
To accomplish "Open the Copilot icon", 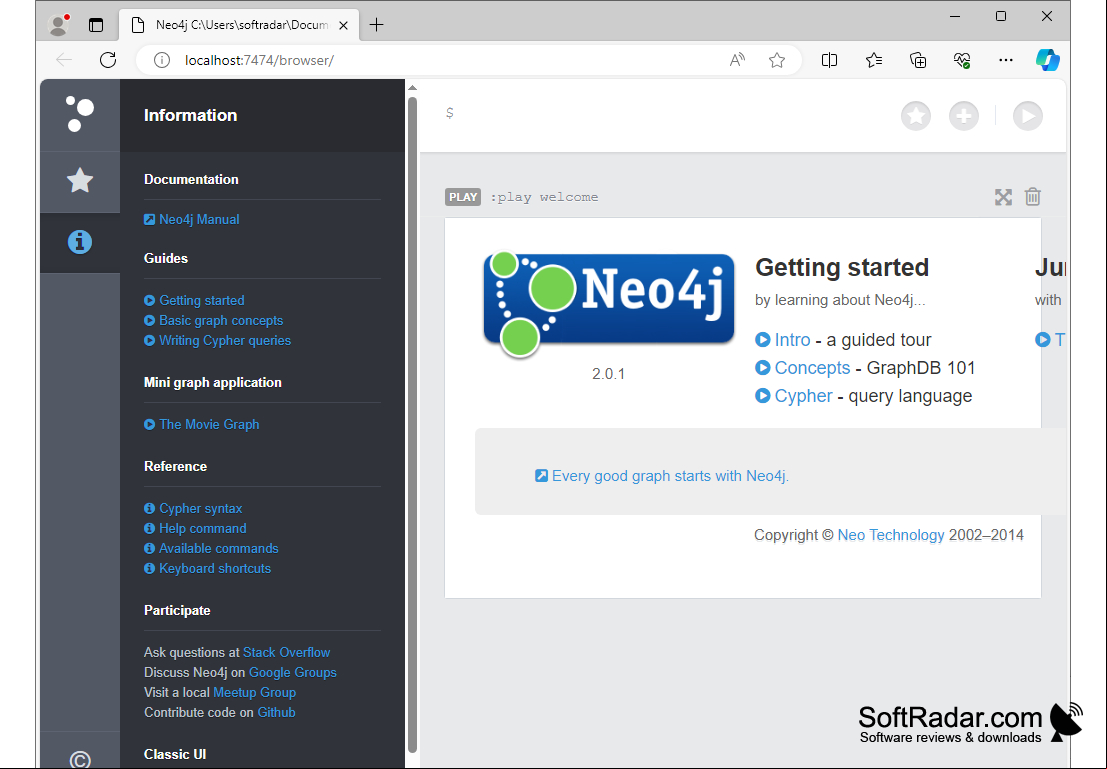I will click(x=1048, y=60).
